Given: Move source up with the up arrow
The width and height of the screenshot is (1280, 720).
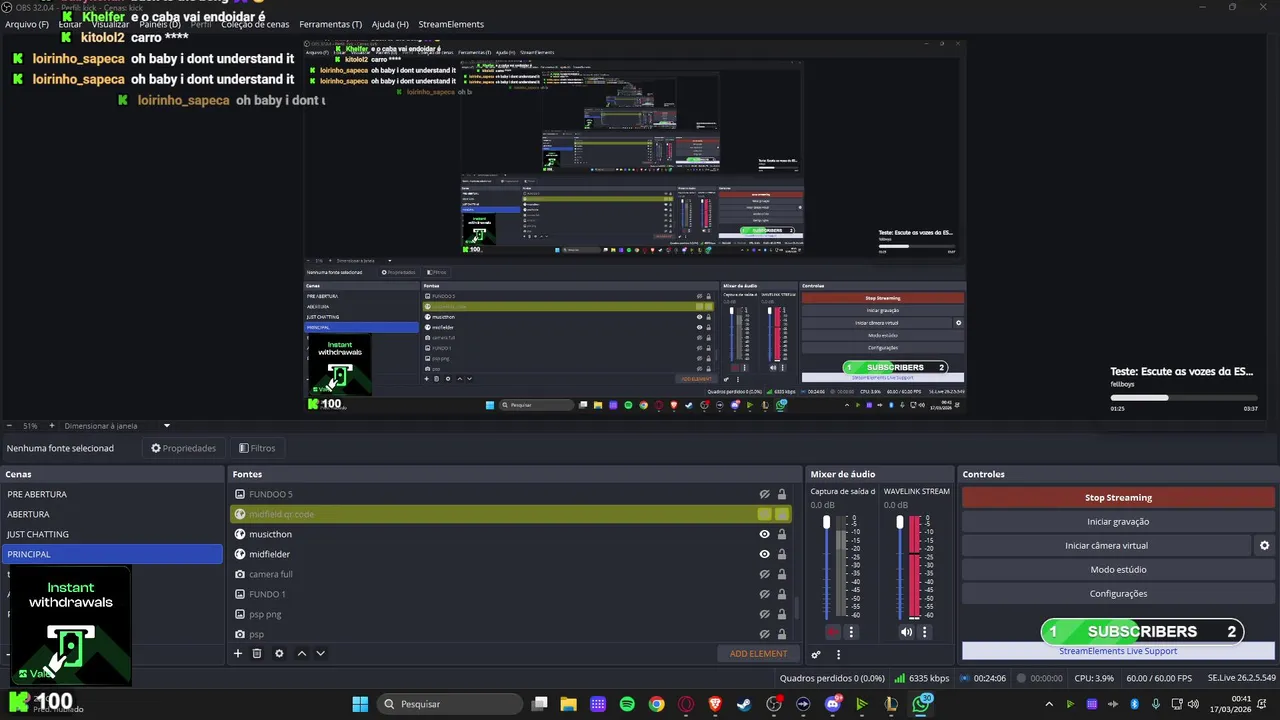Looking at the screenshot, I should pyautogui.click(x=301, y=653).
